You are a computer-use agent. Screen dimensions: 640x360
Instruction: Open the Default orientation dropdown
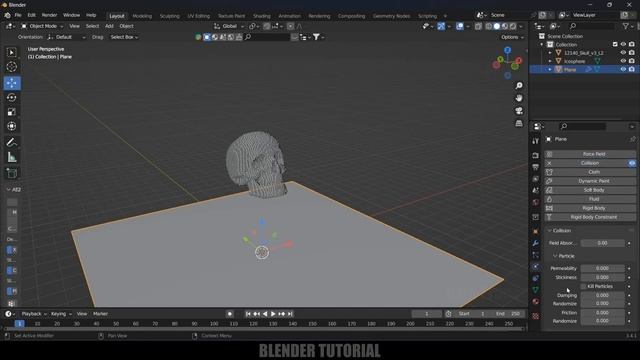click(66, 37)
